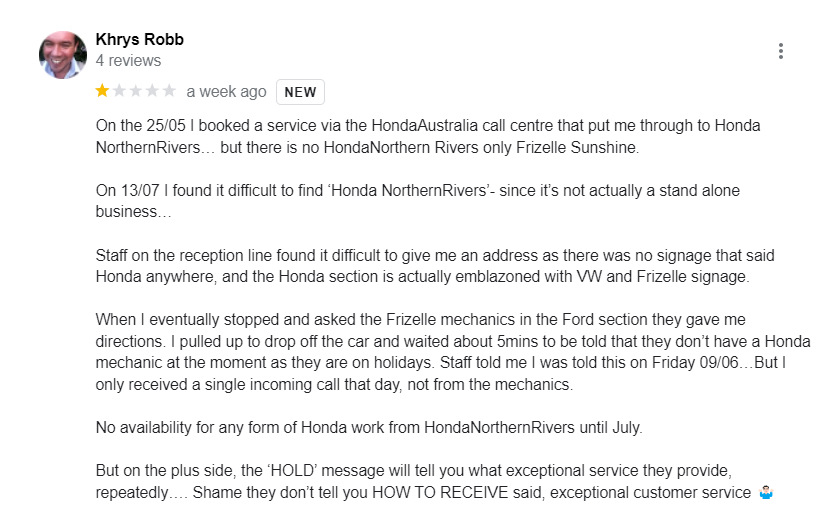Open the three-dot review options menu
The height and width of the screenshot is (521, 834).
[x=780, y=51]
